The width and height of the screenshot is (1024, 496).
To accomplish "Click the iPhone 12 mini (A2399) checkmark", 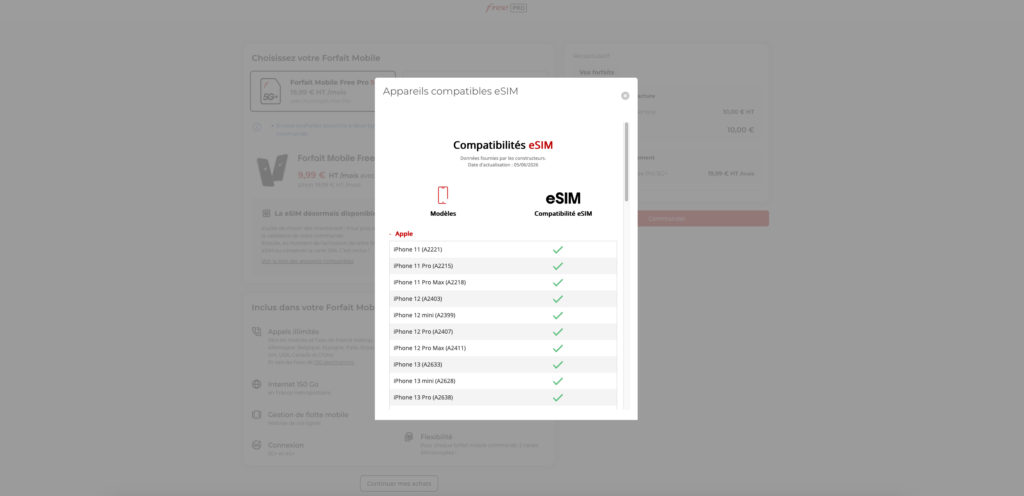I will [558, 315].
